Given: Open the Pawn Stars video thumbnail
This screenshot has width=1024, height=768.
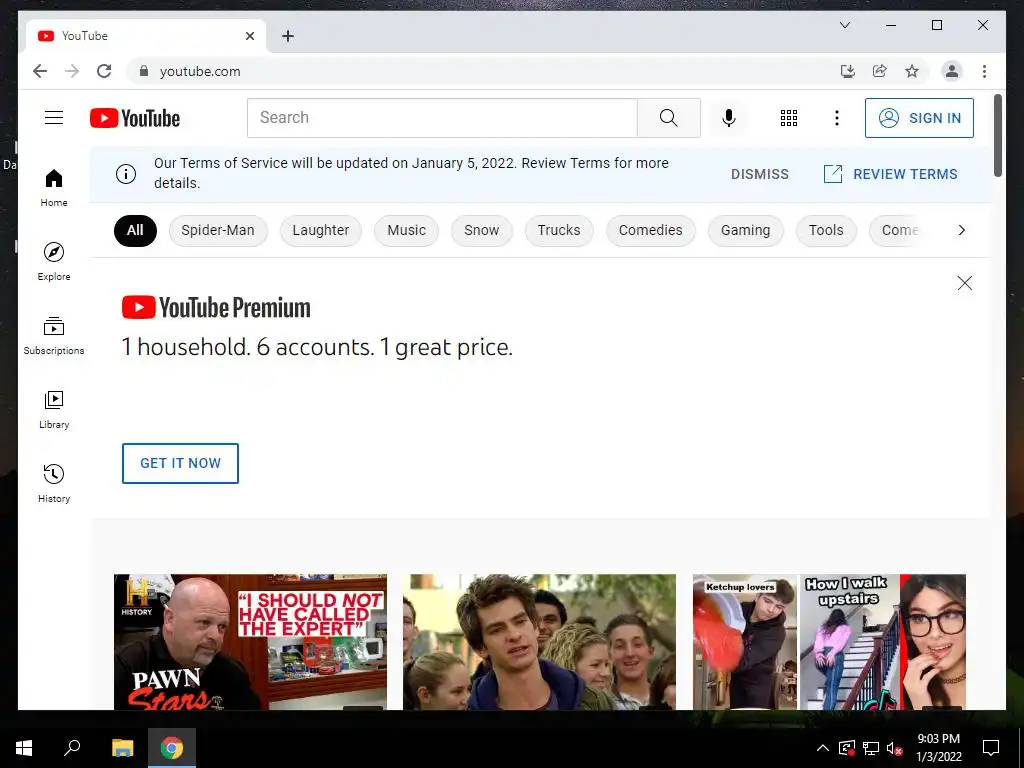Looking at the screenshot, I should click(250, 642).
